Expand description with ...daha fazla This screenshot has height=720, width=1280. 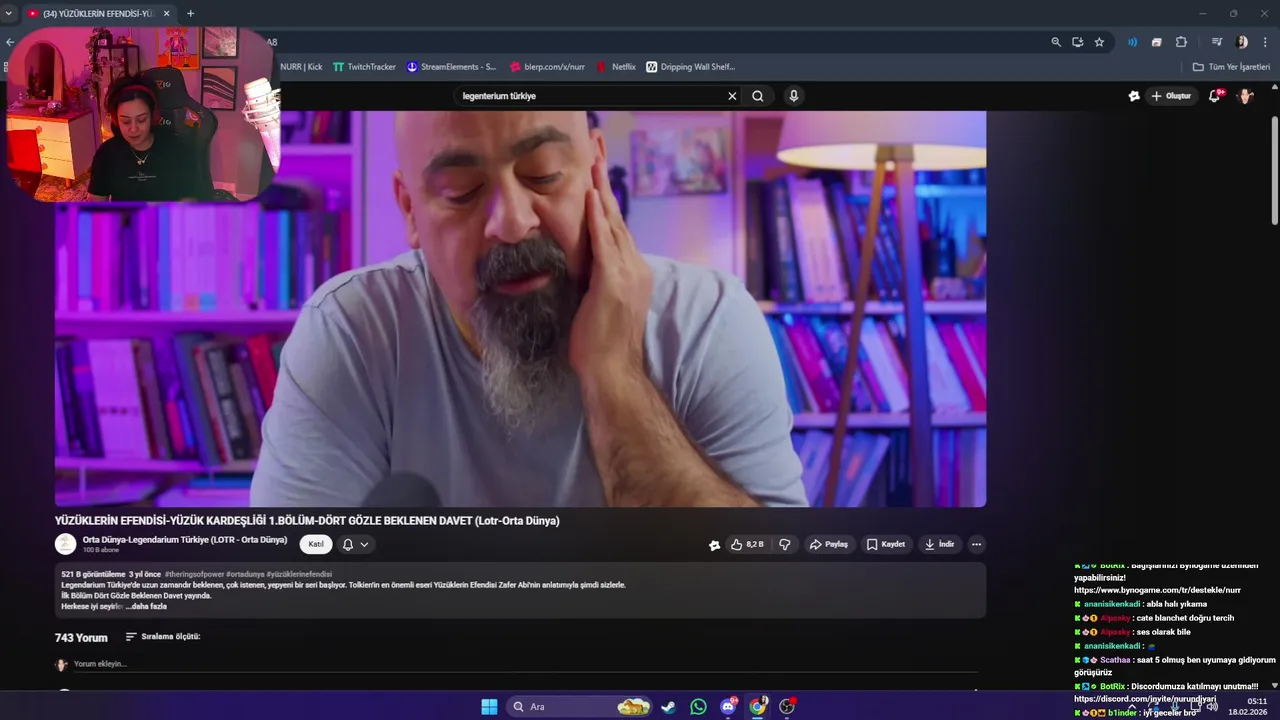pyautogui.click(x=146, y=606)
